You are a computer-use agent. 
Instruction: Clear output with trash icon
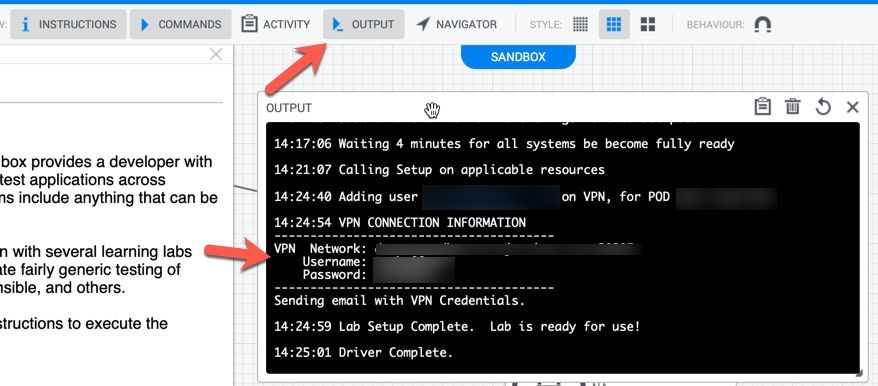pos(793,106)
